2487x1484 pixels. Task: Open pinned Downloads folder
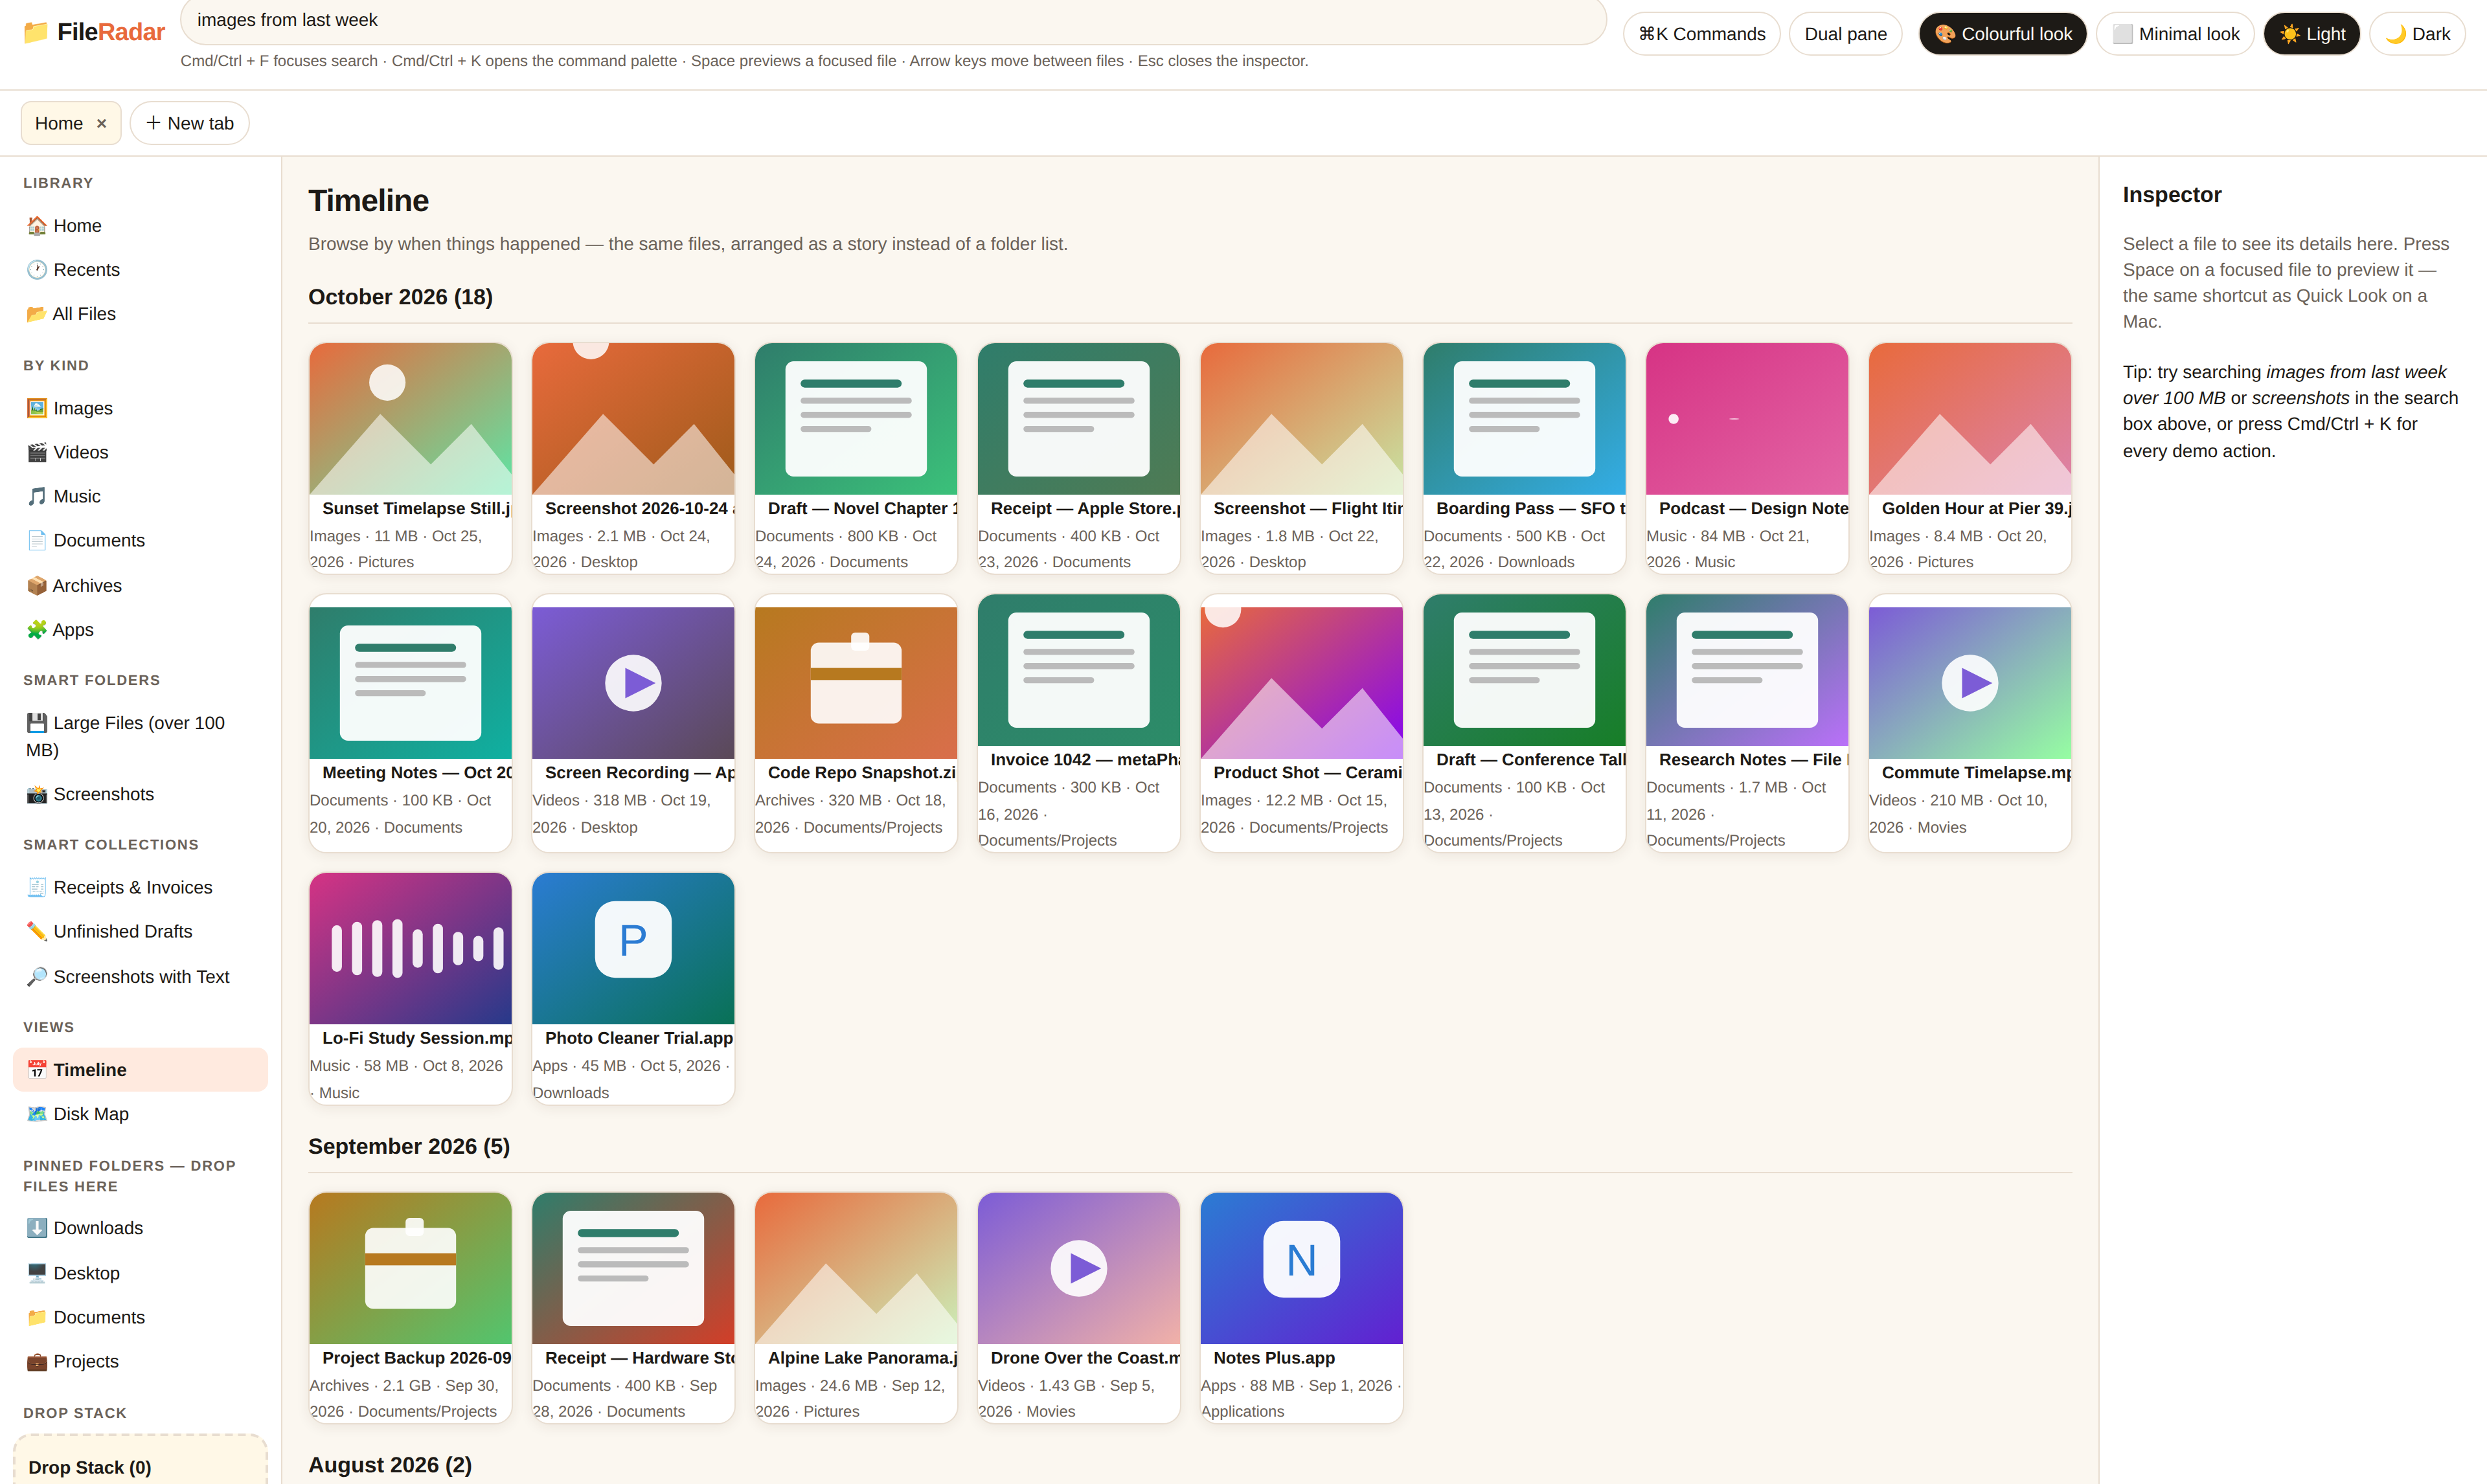(140, 1228)
